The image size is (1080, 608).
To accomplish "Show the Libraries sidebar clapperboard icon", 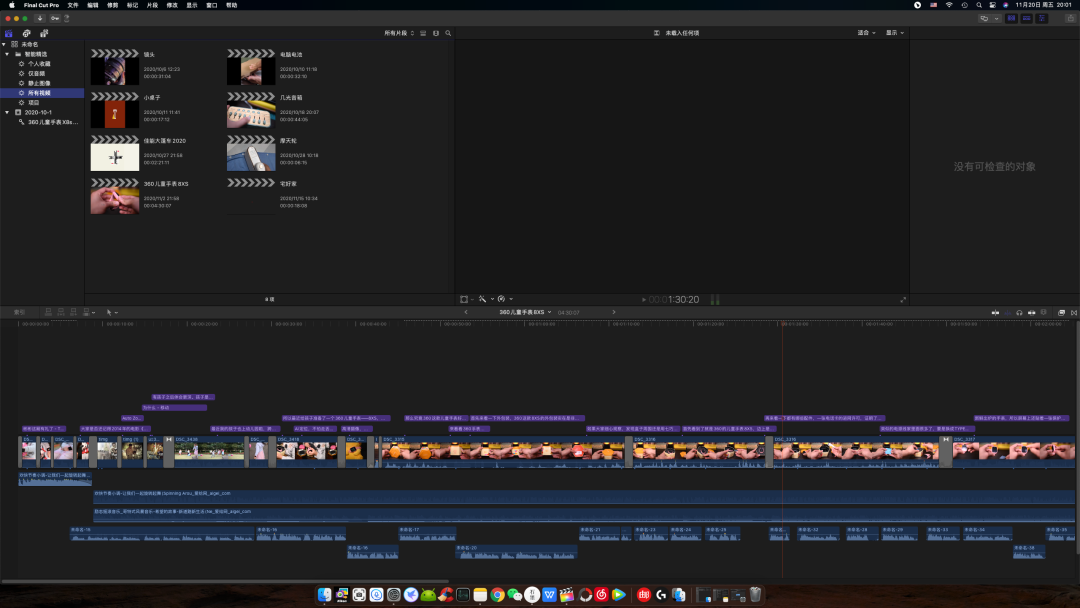I will pos(8,33).
